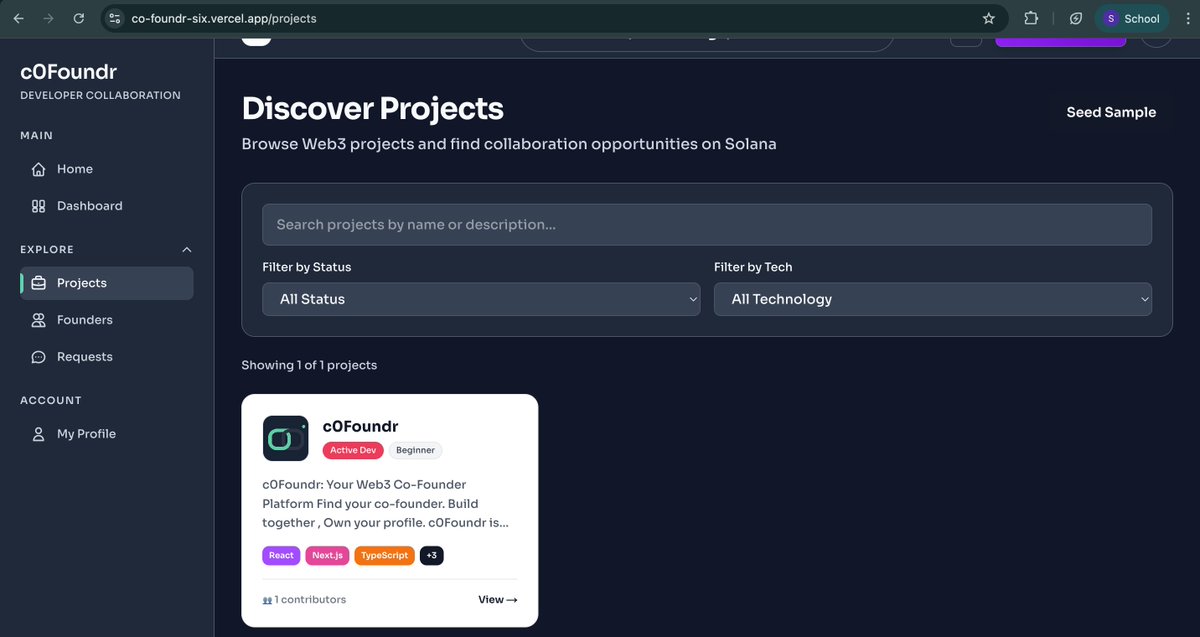Viewport: 1200px width, 637px height.
Task: Open Home in the sidebar
Action: (x=107, y=169)
